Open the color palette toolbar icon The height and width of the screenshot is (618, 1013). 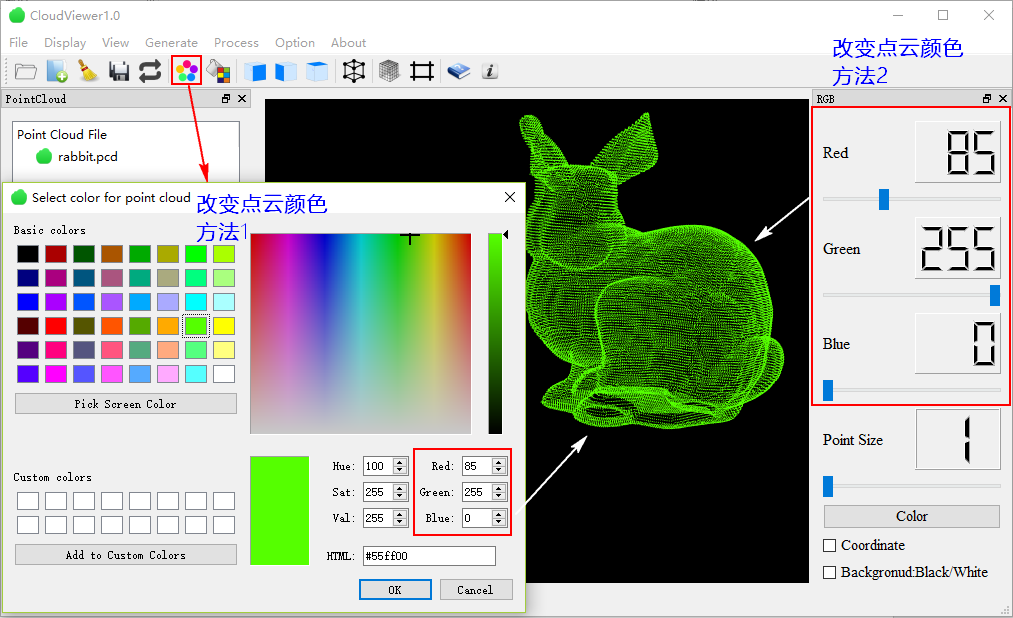[x=220, y=70]
